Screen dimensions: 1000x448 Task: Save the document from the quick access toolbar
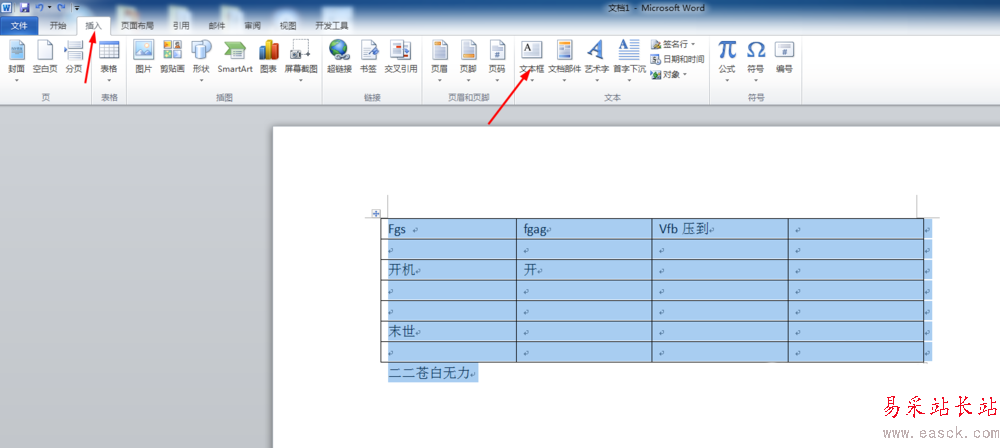point(25,8)
